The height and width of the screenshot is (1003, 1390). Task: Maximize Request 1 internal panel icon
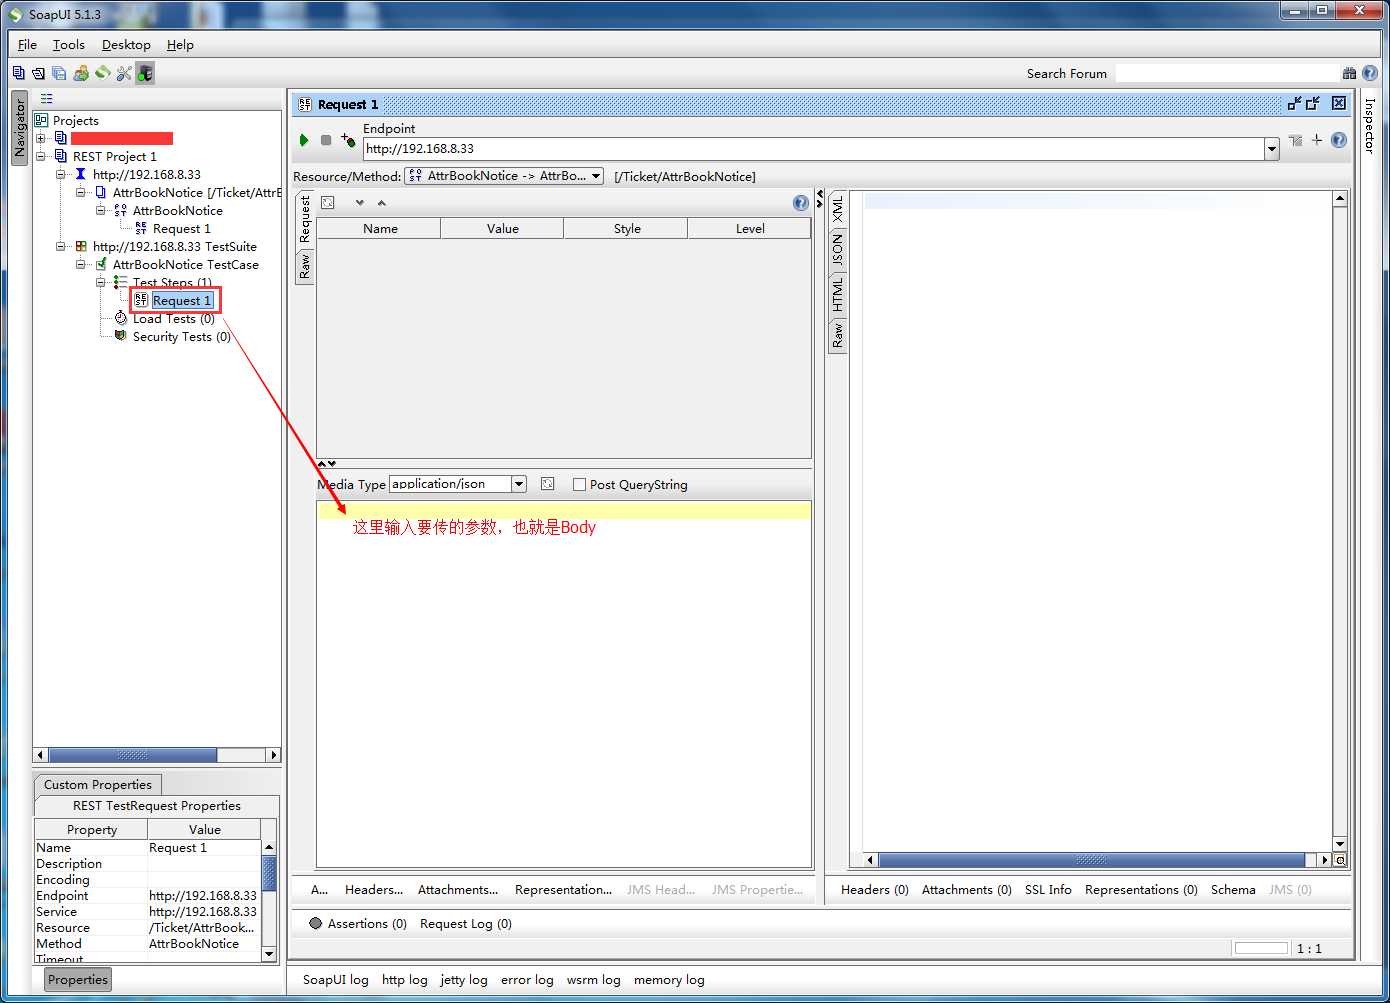click(1313, 103)
